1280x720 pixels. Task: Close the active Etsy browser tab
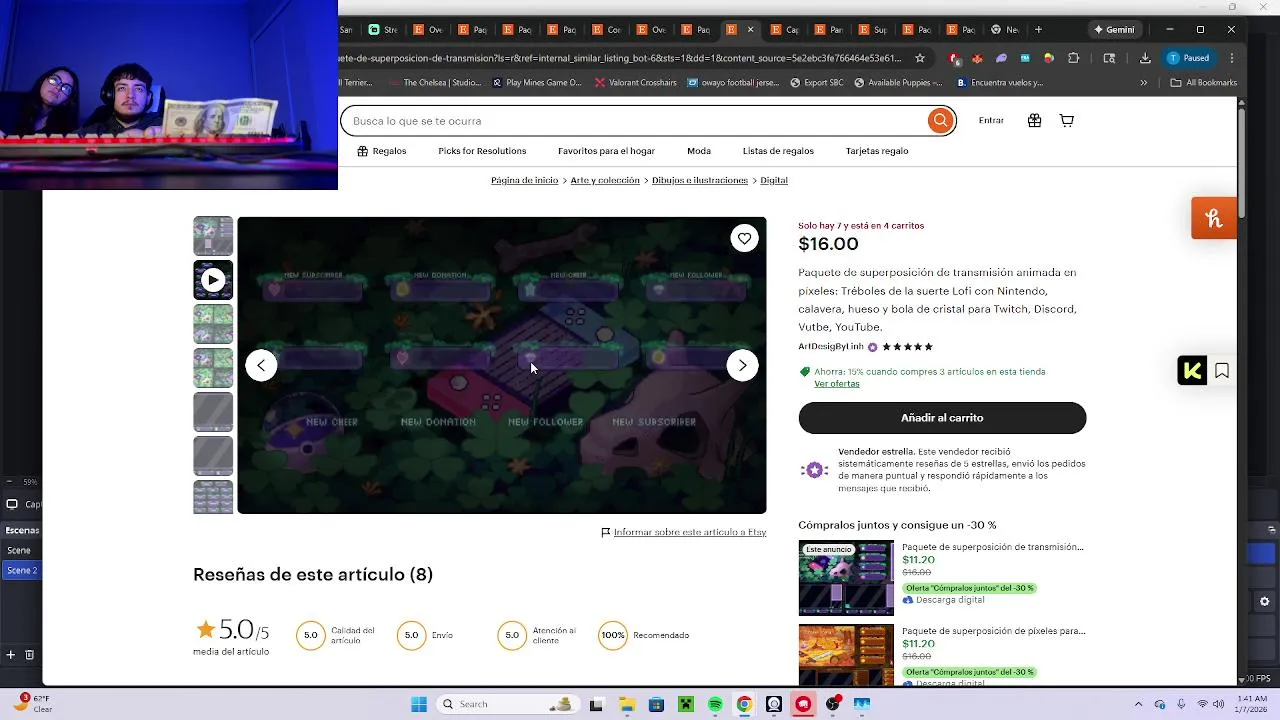pyautogui.click(x=750, y=29)
